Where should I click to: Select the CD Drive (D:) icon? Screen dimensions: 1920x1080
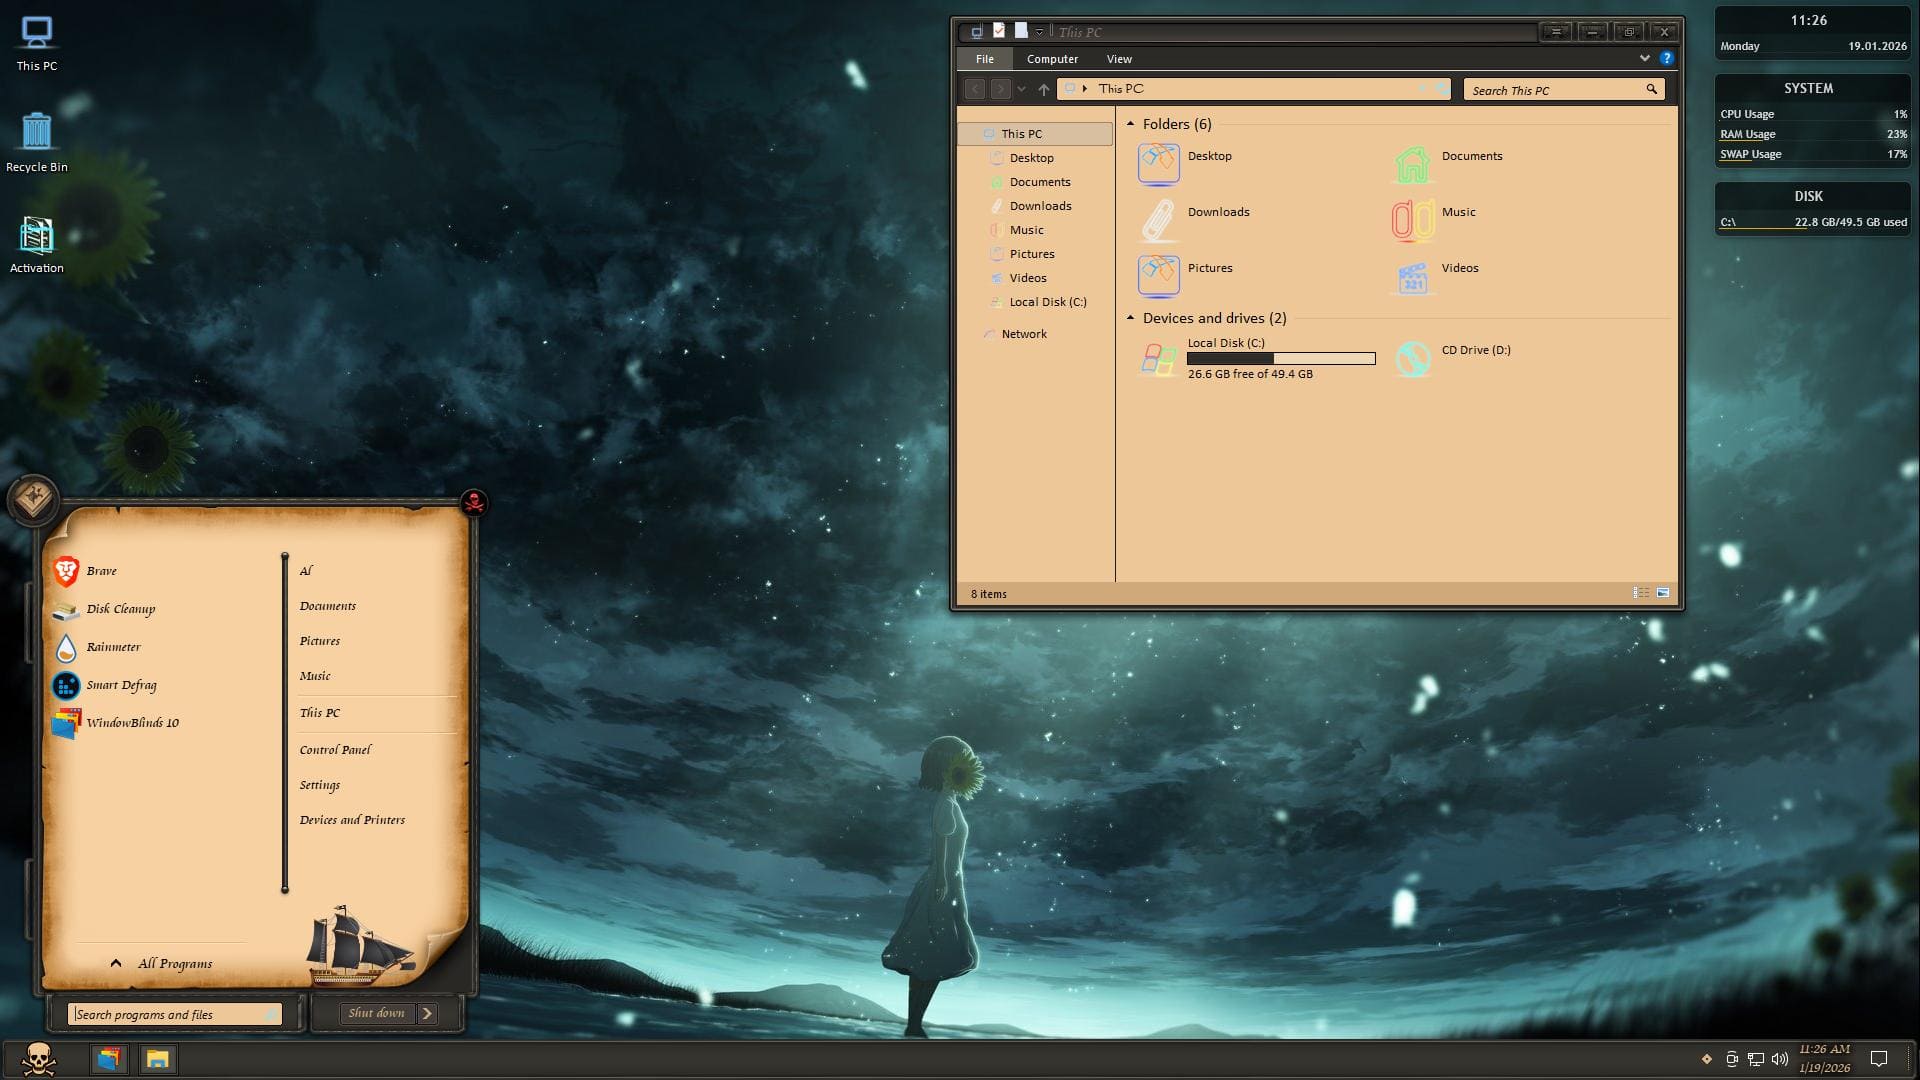tap(1412, 358)
